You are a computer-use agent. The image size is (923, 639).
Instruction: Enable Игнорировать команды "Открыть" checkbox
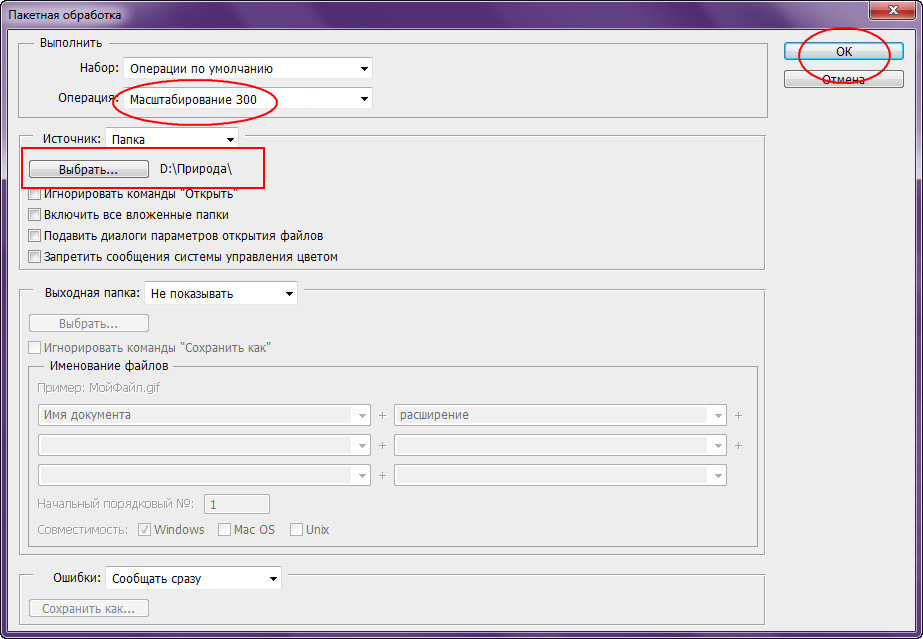click(35, 194)
